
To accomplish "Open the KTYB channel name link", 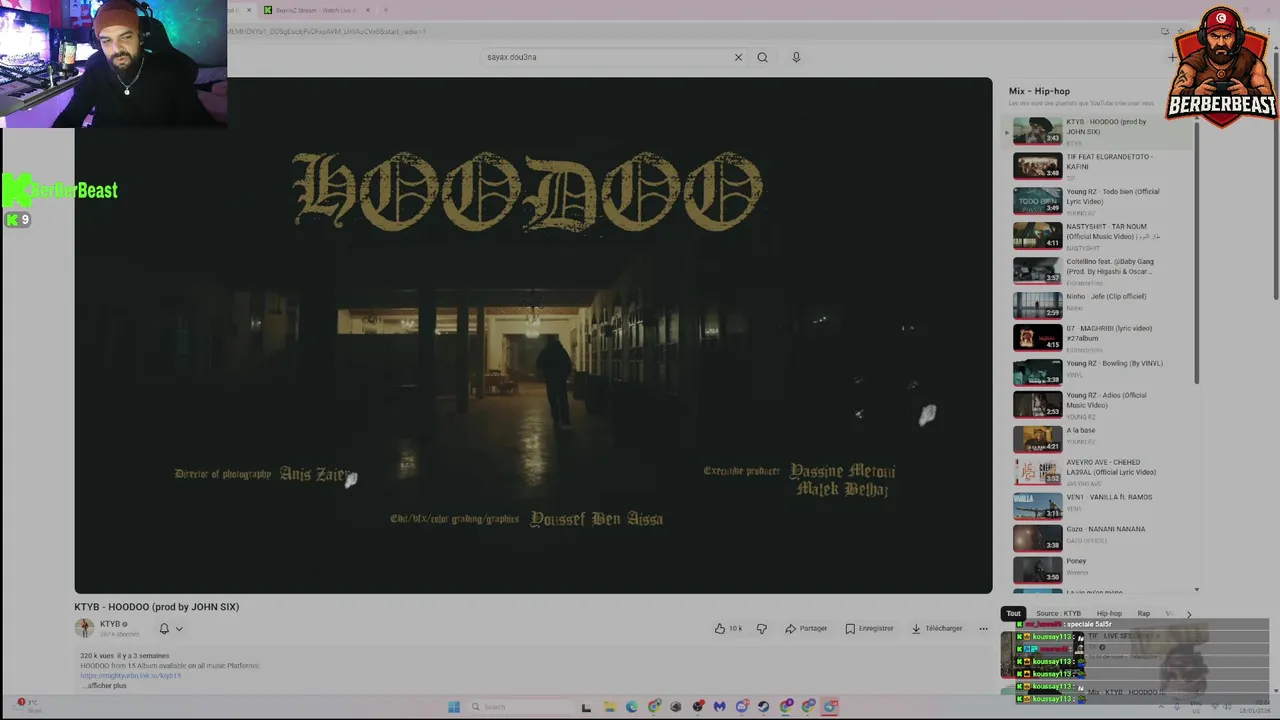I will 110,624.
